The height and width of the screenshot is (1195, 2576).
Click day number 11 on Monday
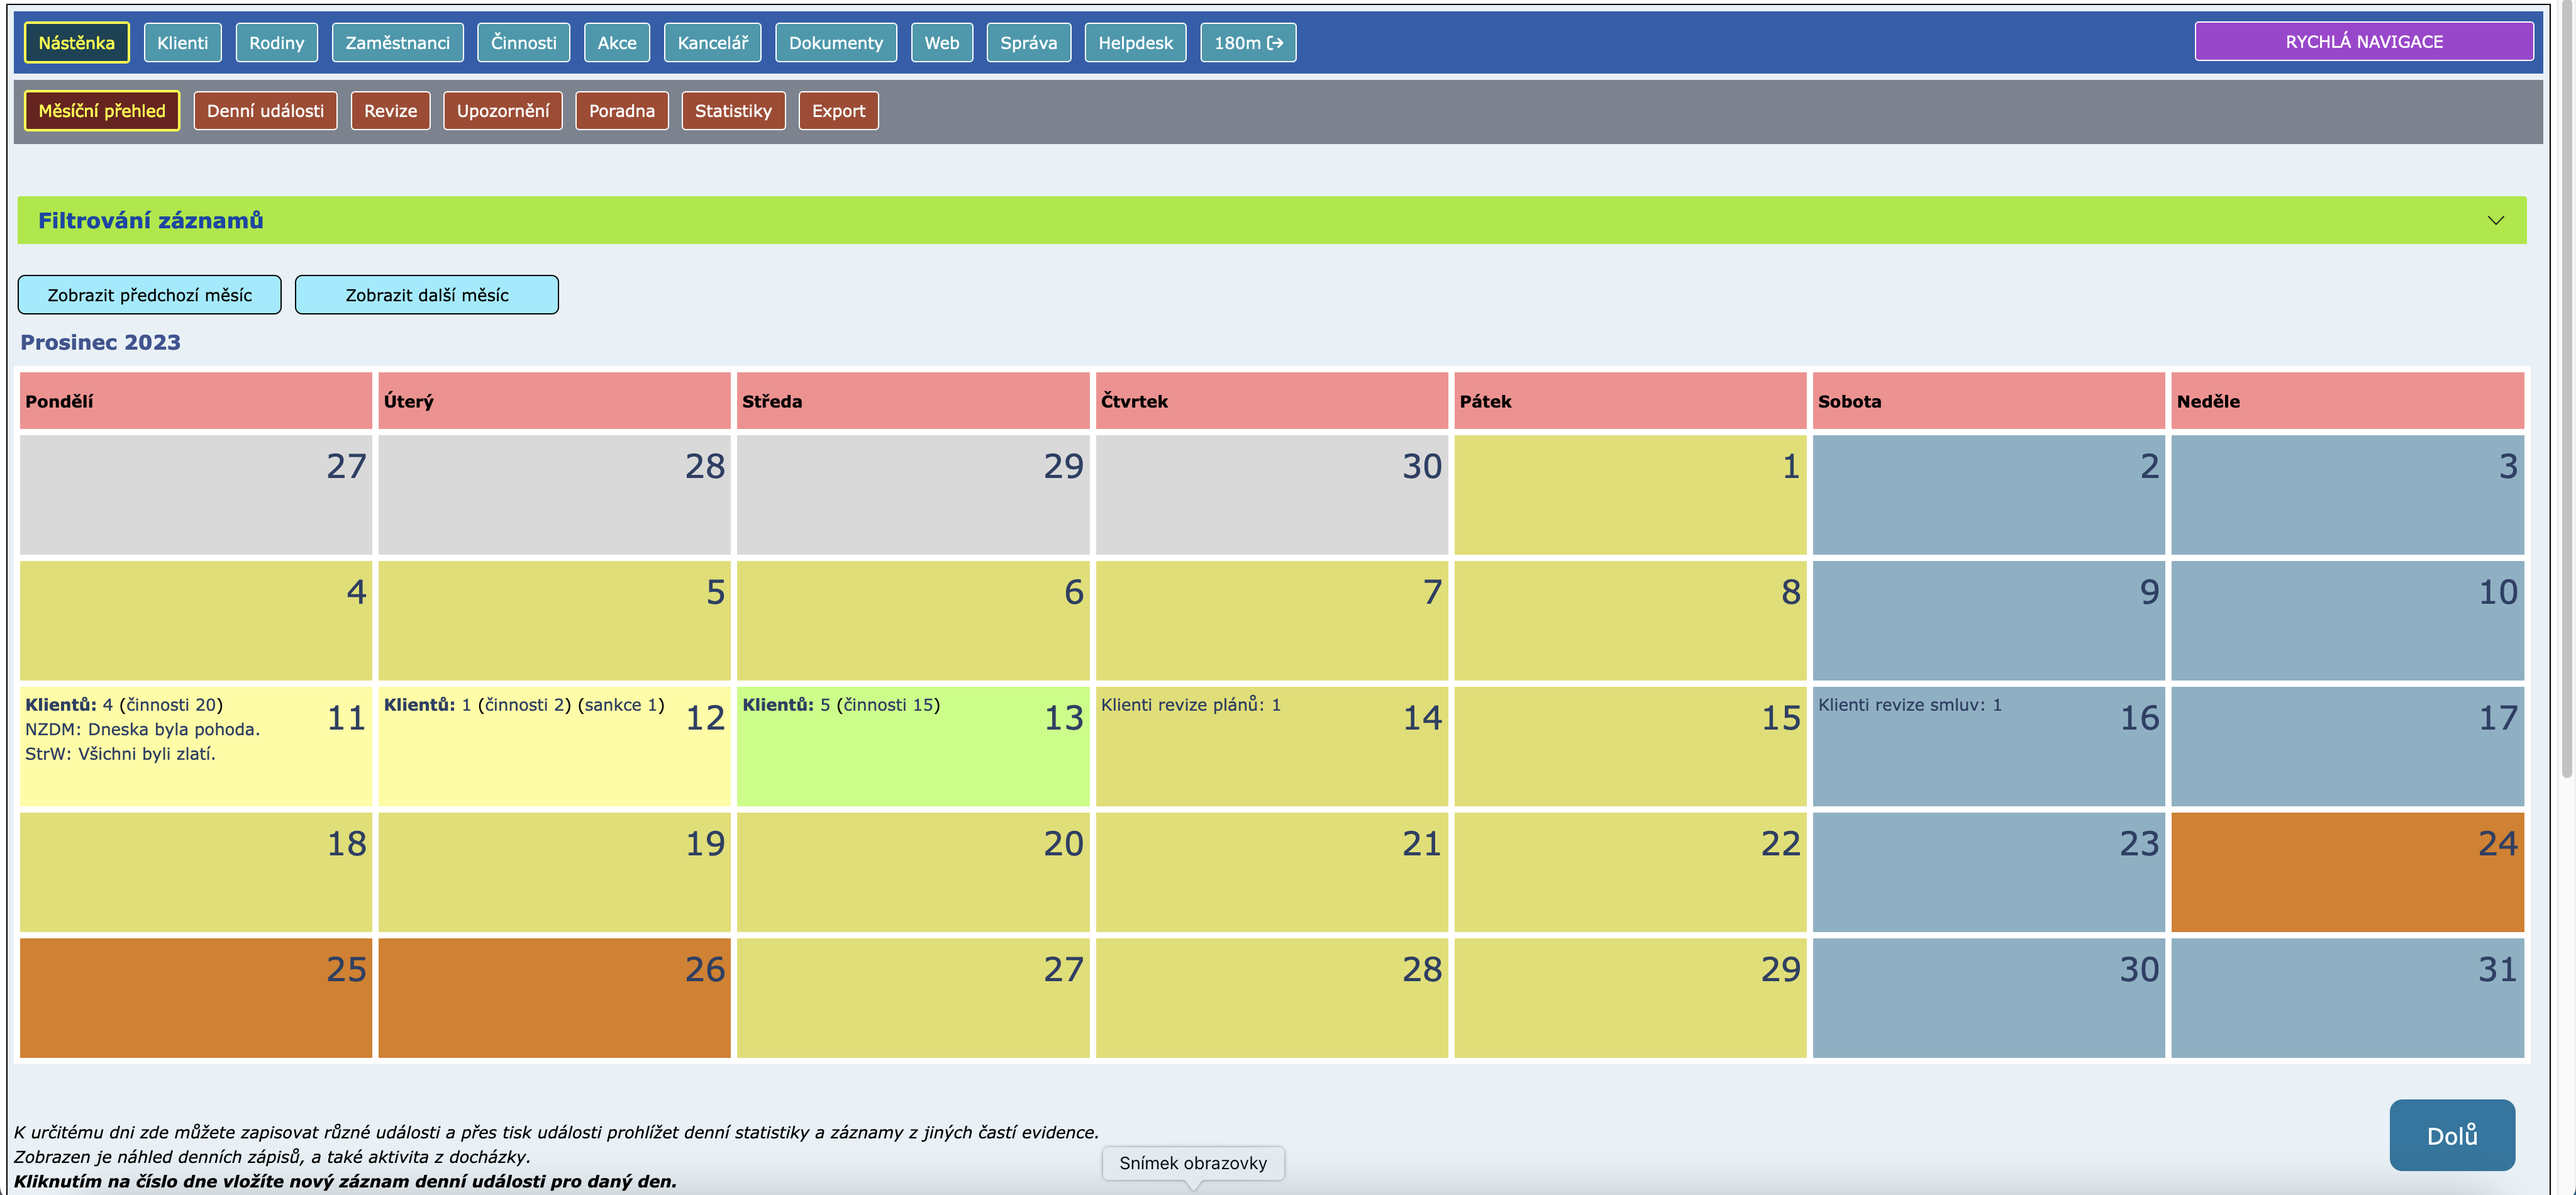(x=346, y=718)
